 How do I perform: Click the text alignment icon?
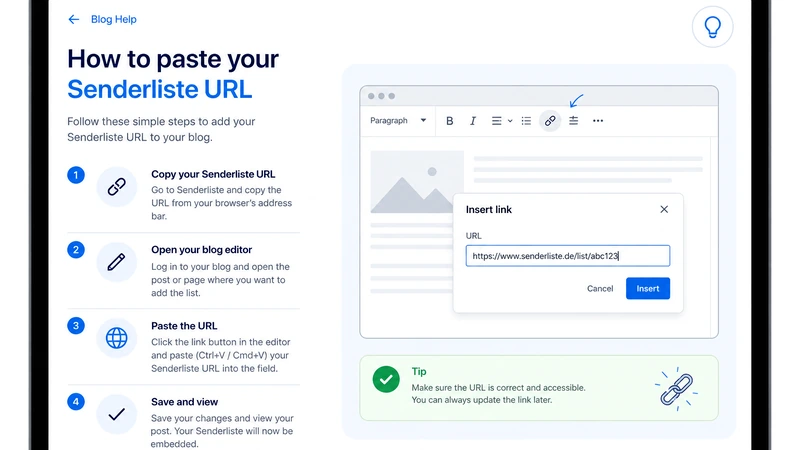(496, 121)
